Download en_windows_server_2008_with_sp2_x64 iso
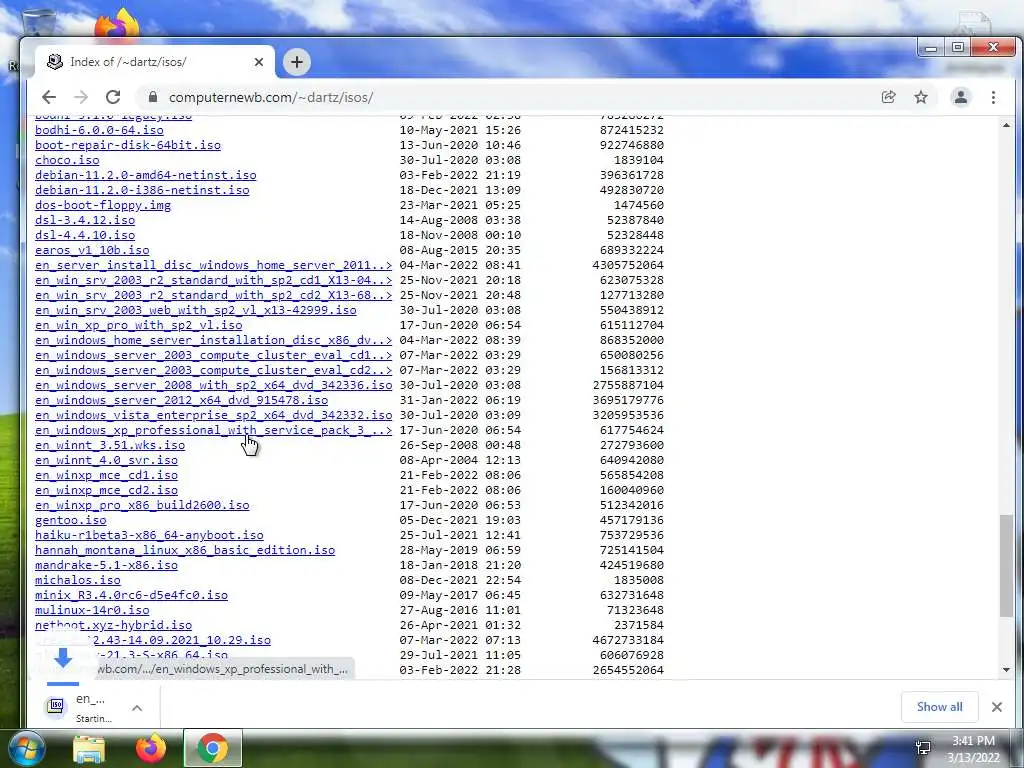The width and height of the screenshot is (1024, 768). coord(214,385)
